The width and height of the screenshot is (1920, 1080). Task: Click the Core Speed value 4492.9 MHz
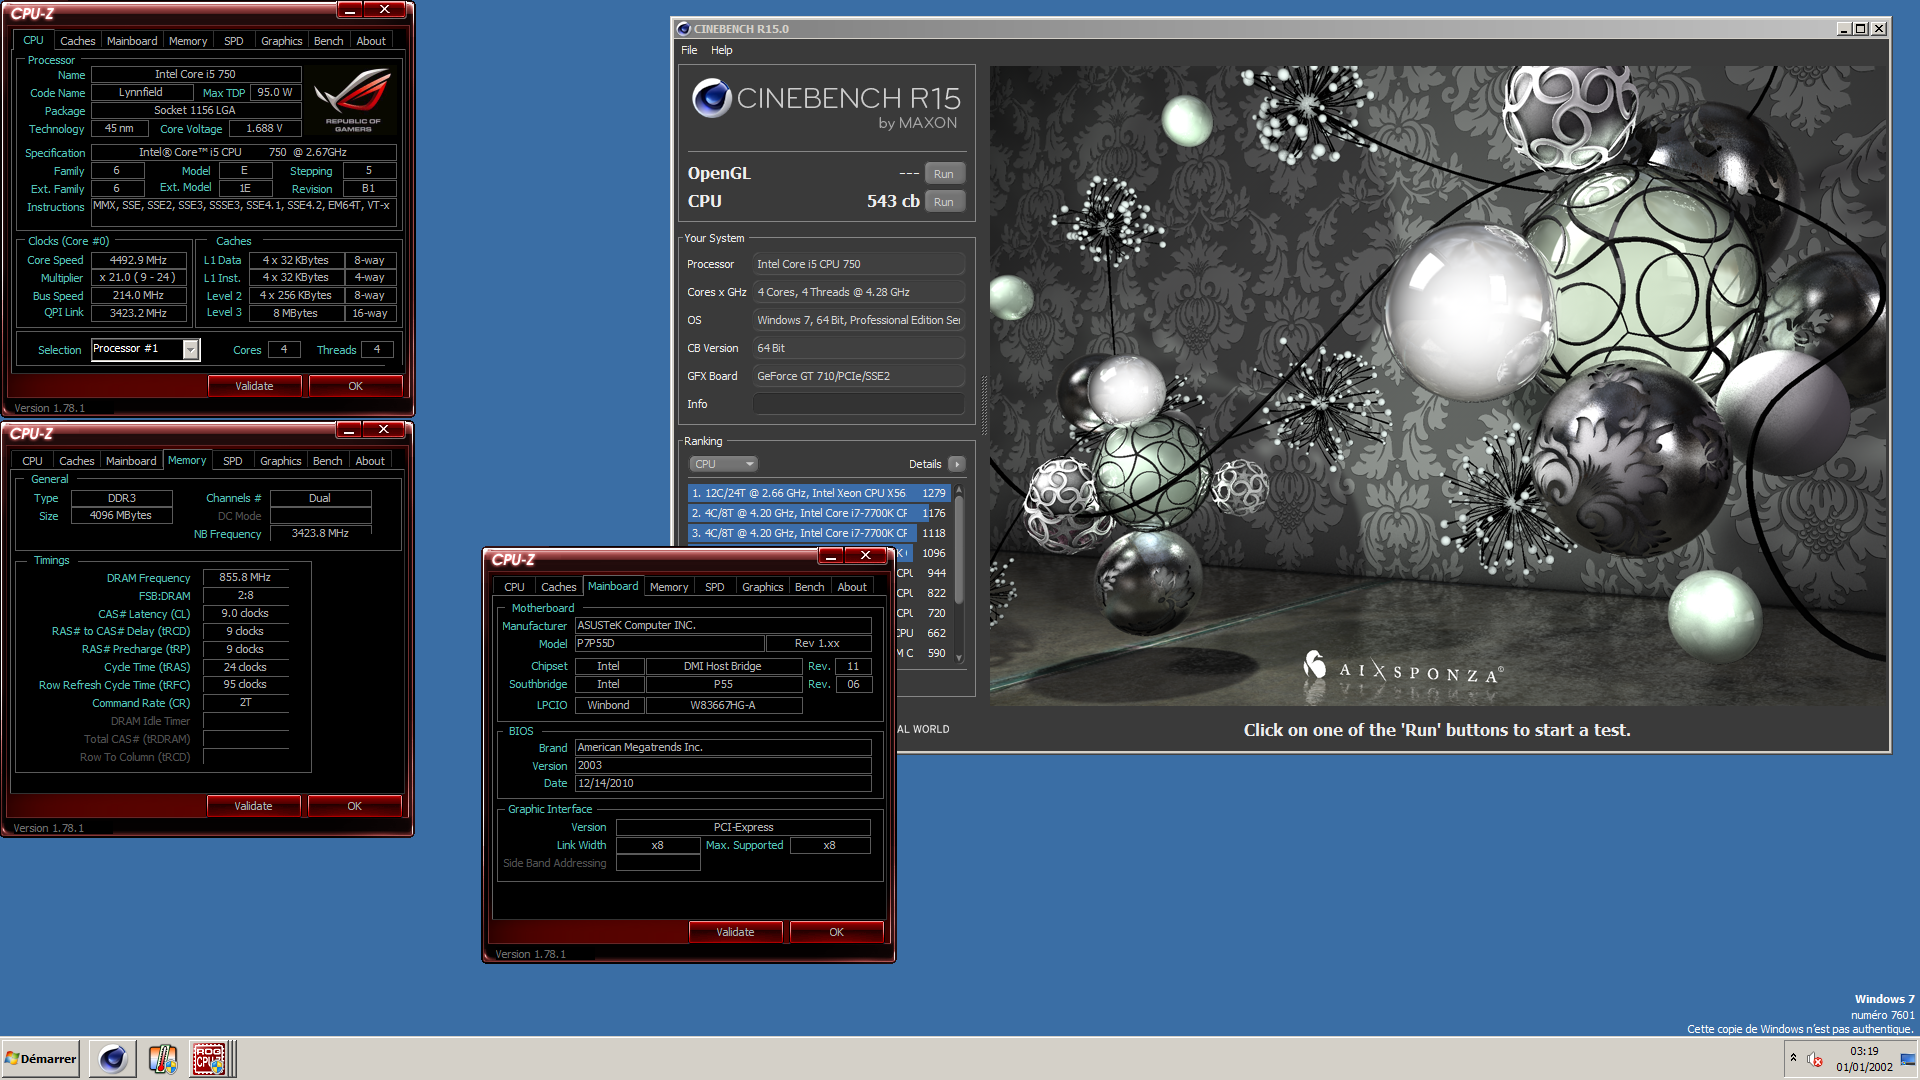point(139,260)
